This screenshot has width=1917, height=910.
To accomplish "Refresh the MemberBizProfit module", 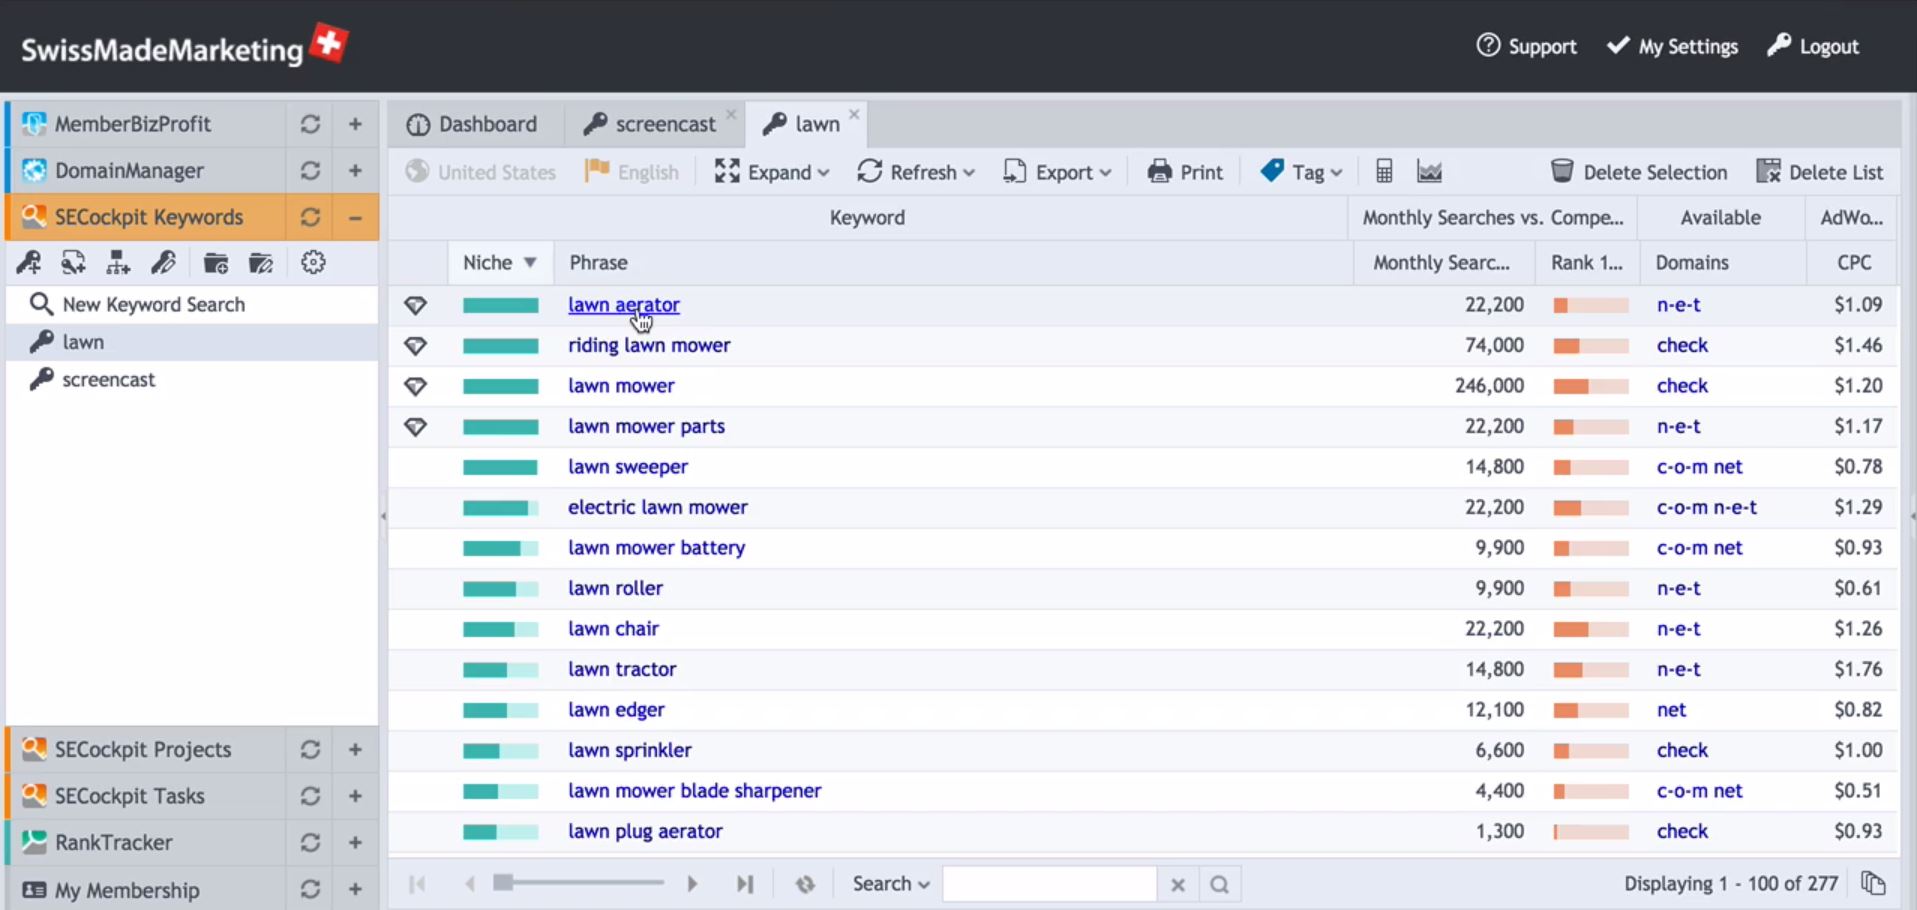I will (310, 124).
